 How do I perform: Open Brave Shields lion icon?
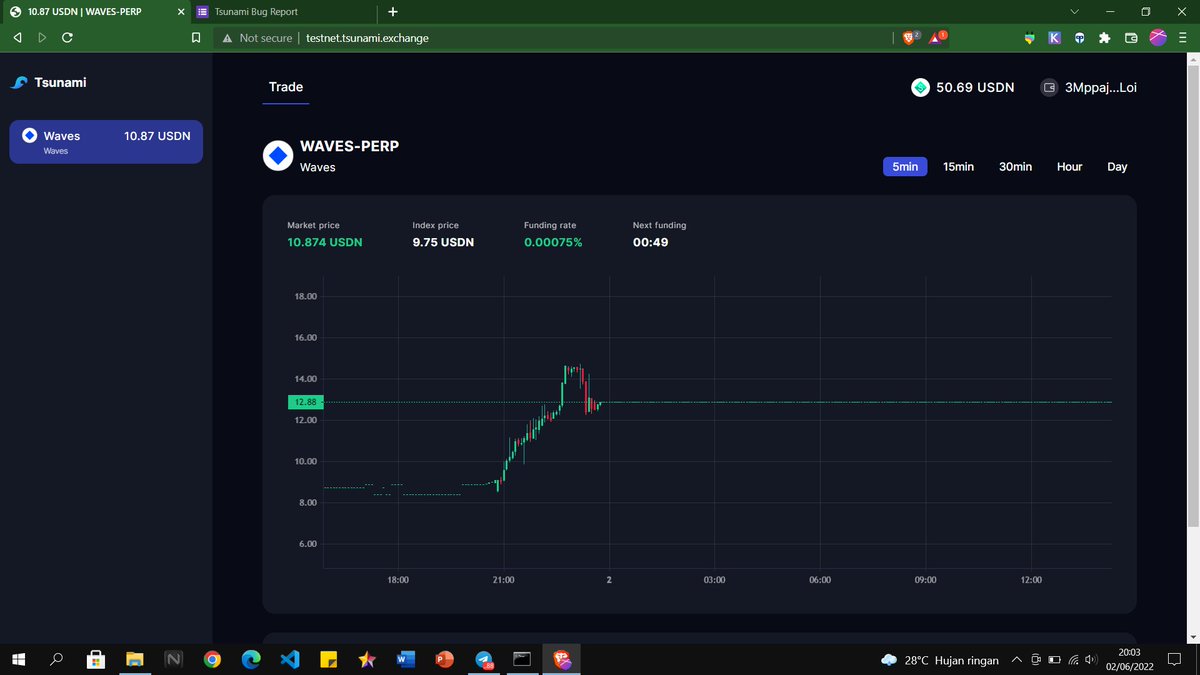[911, 37]
